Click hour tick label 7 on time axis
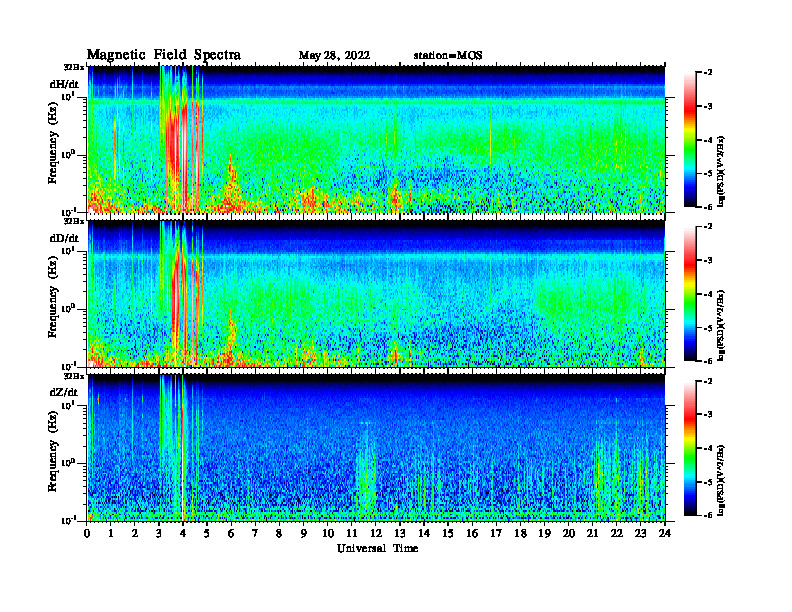This screenshot has width=792, height=612. tap(255, 533)
